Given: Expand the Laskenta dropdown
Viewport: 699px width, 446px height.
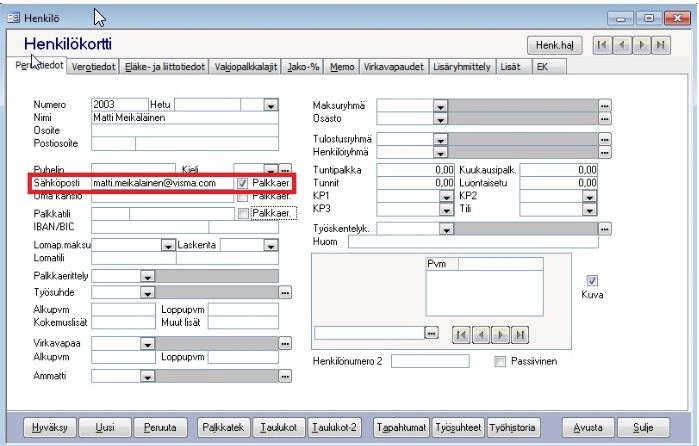Looking at the screenshot, I should click(x=271, y=245).
